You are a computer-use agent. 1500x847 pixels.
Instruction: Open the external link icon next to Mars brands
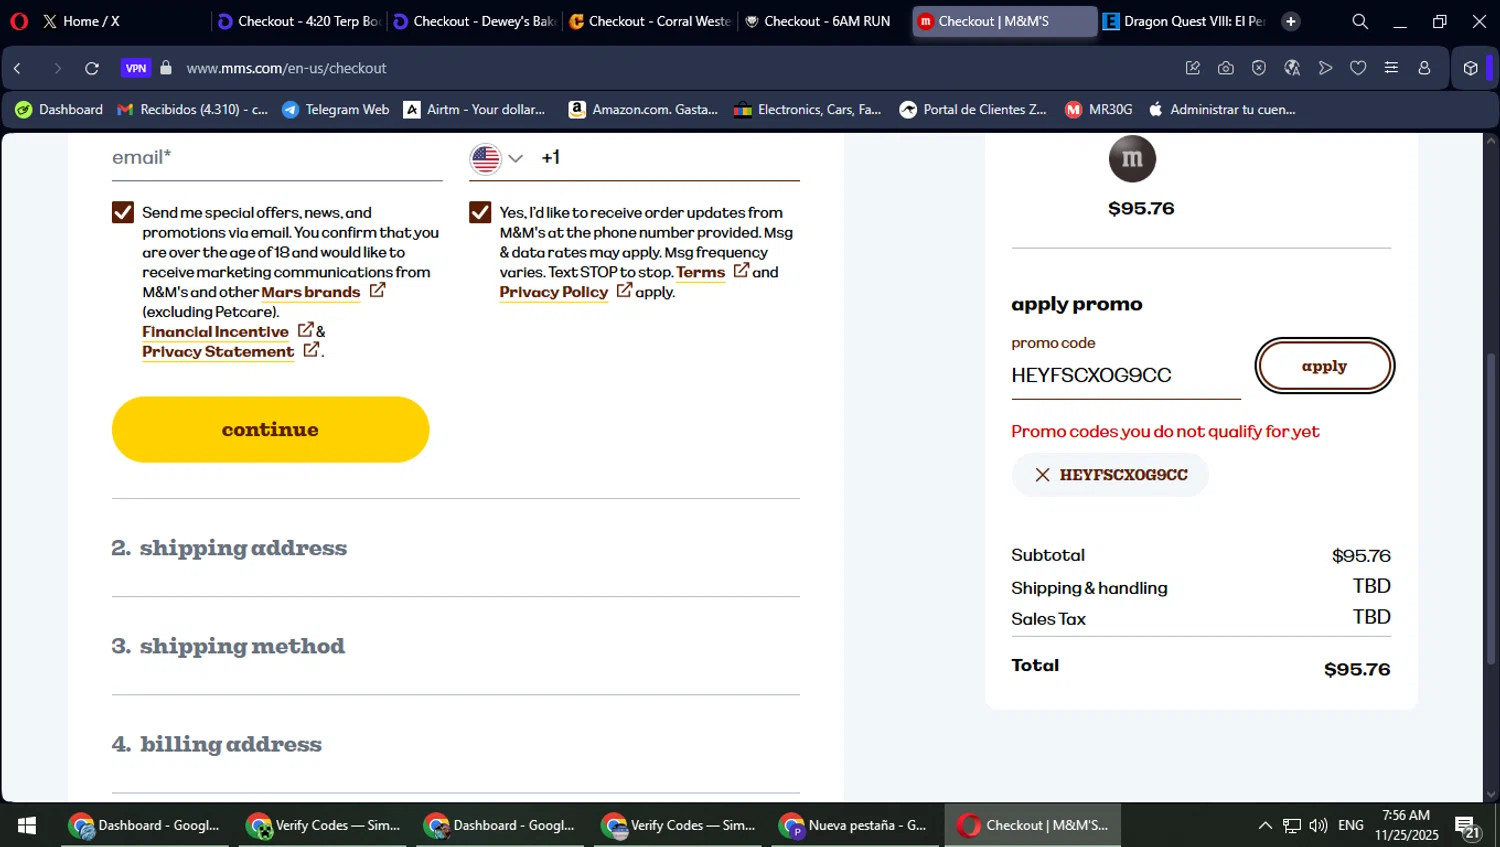point(377,290)
